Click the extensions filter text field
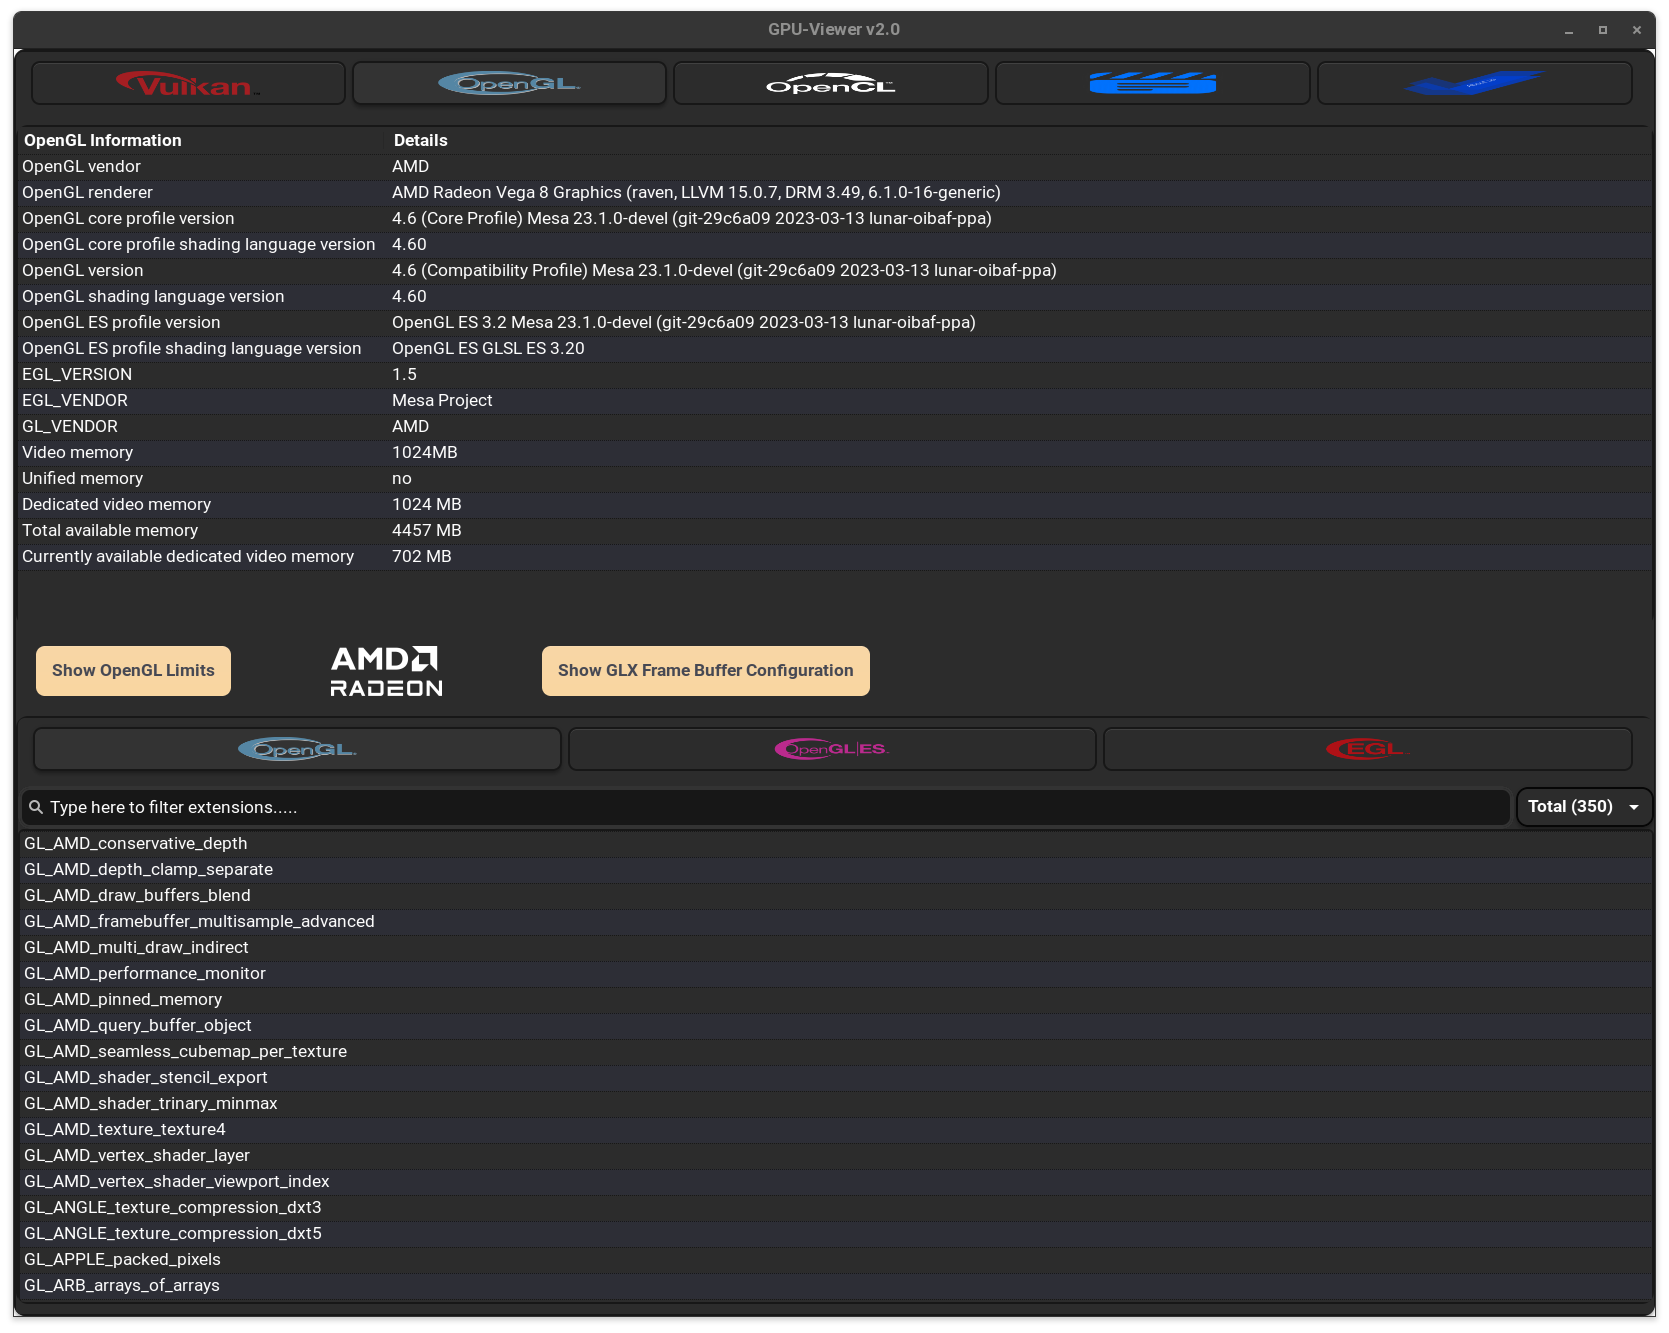 pyautogui.click(x=770, y=807)
